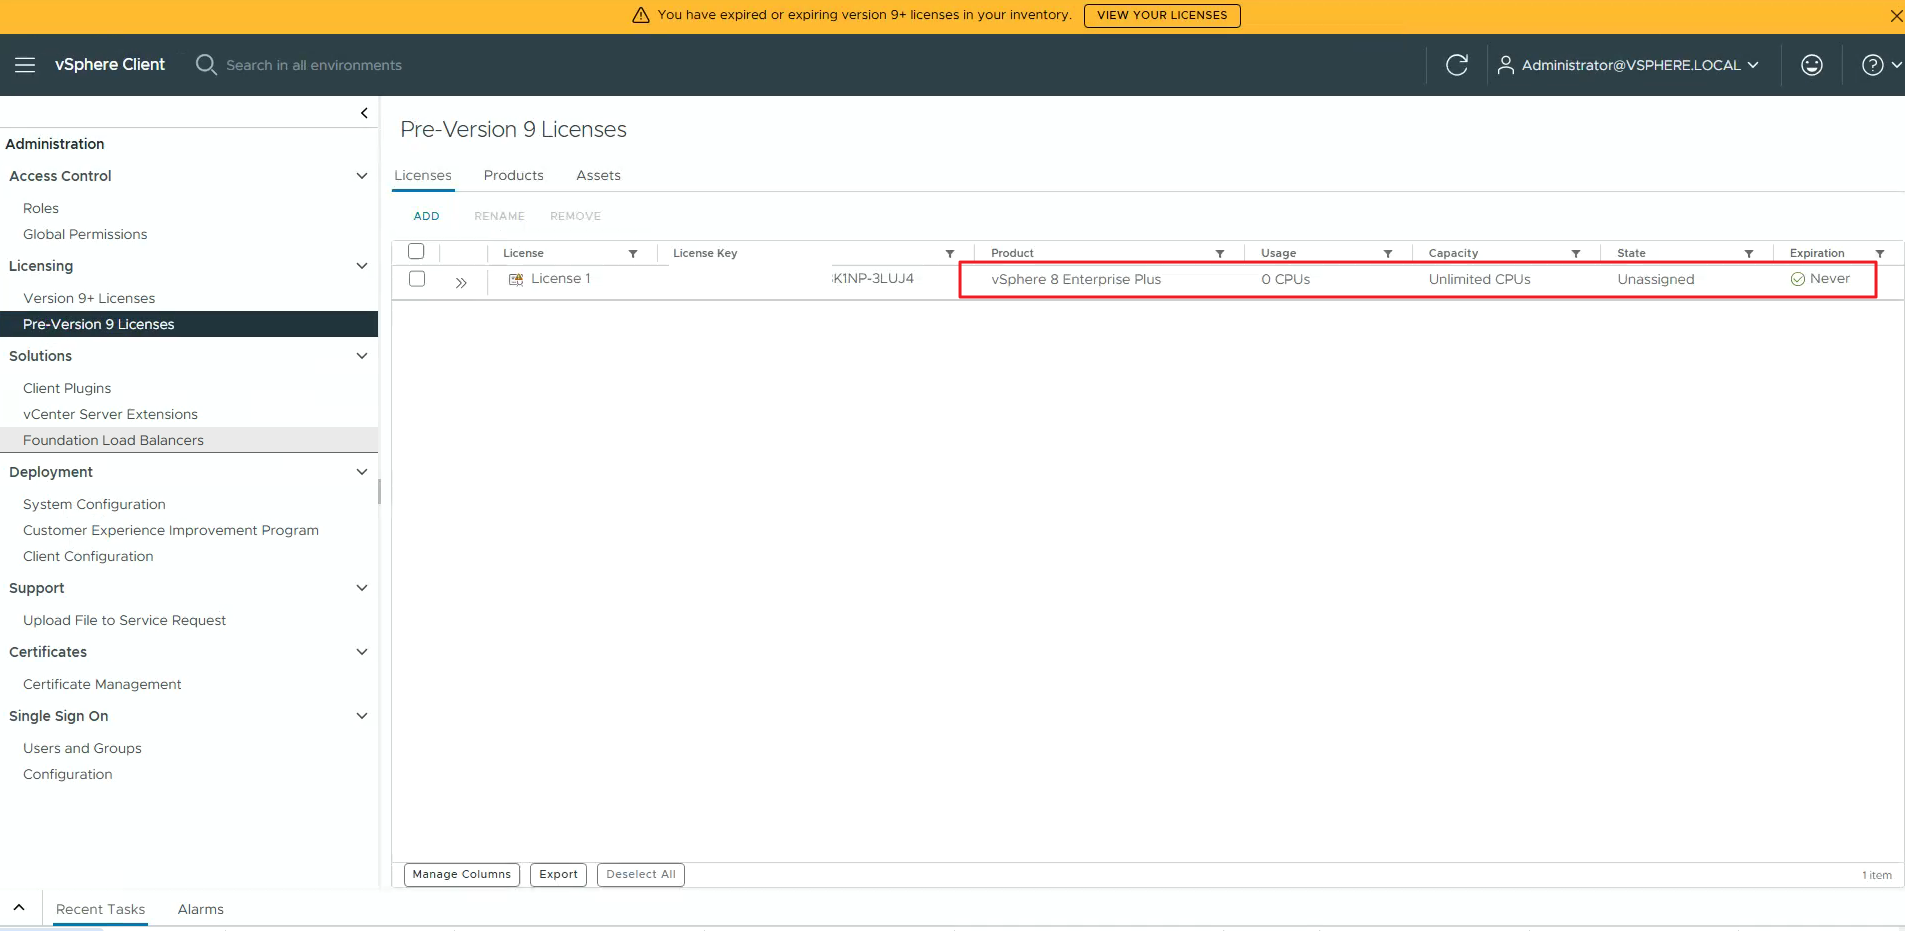The image size is (1905, 931).
Task: Collapse the Deployment section
Action: (x=362, y=472)
